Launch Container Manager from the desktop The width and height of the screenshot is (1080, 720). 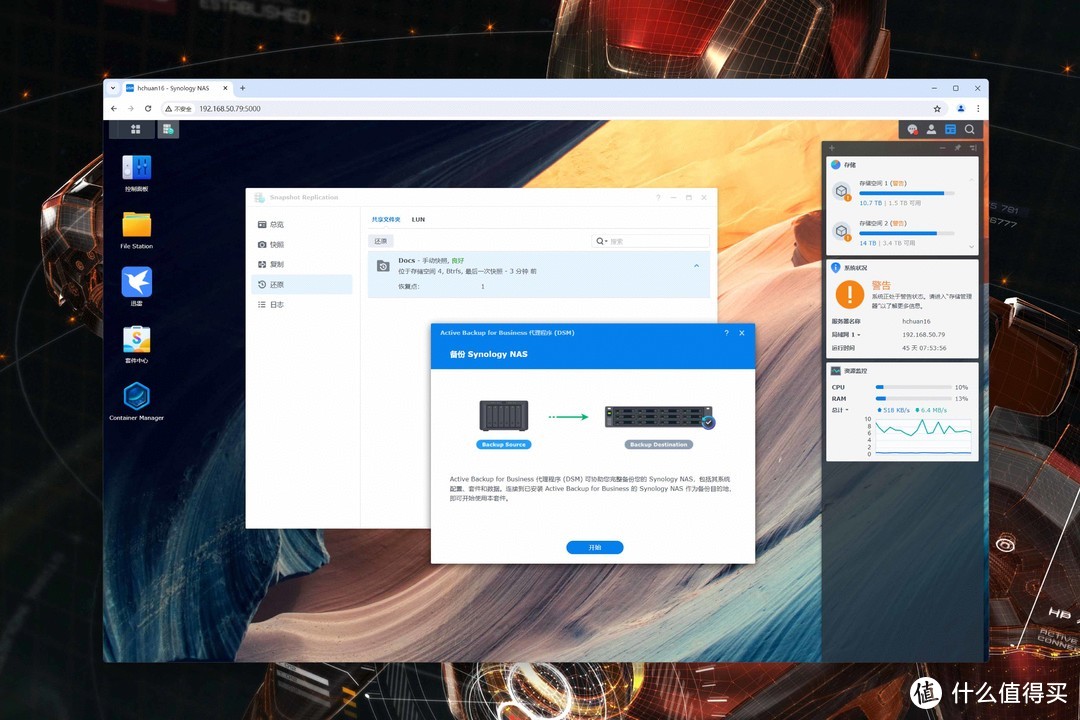pyautogui.click(x=136, y=397)
